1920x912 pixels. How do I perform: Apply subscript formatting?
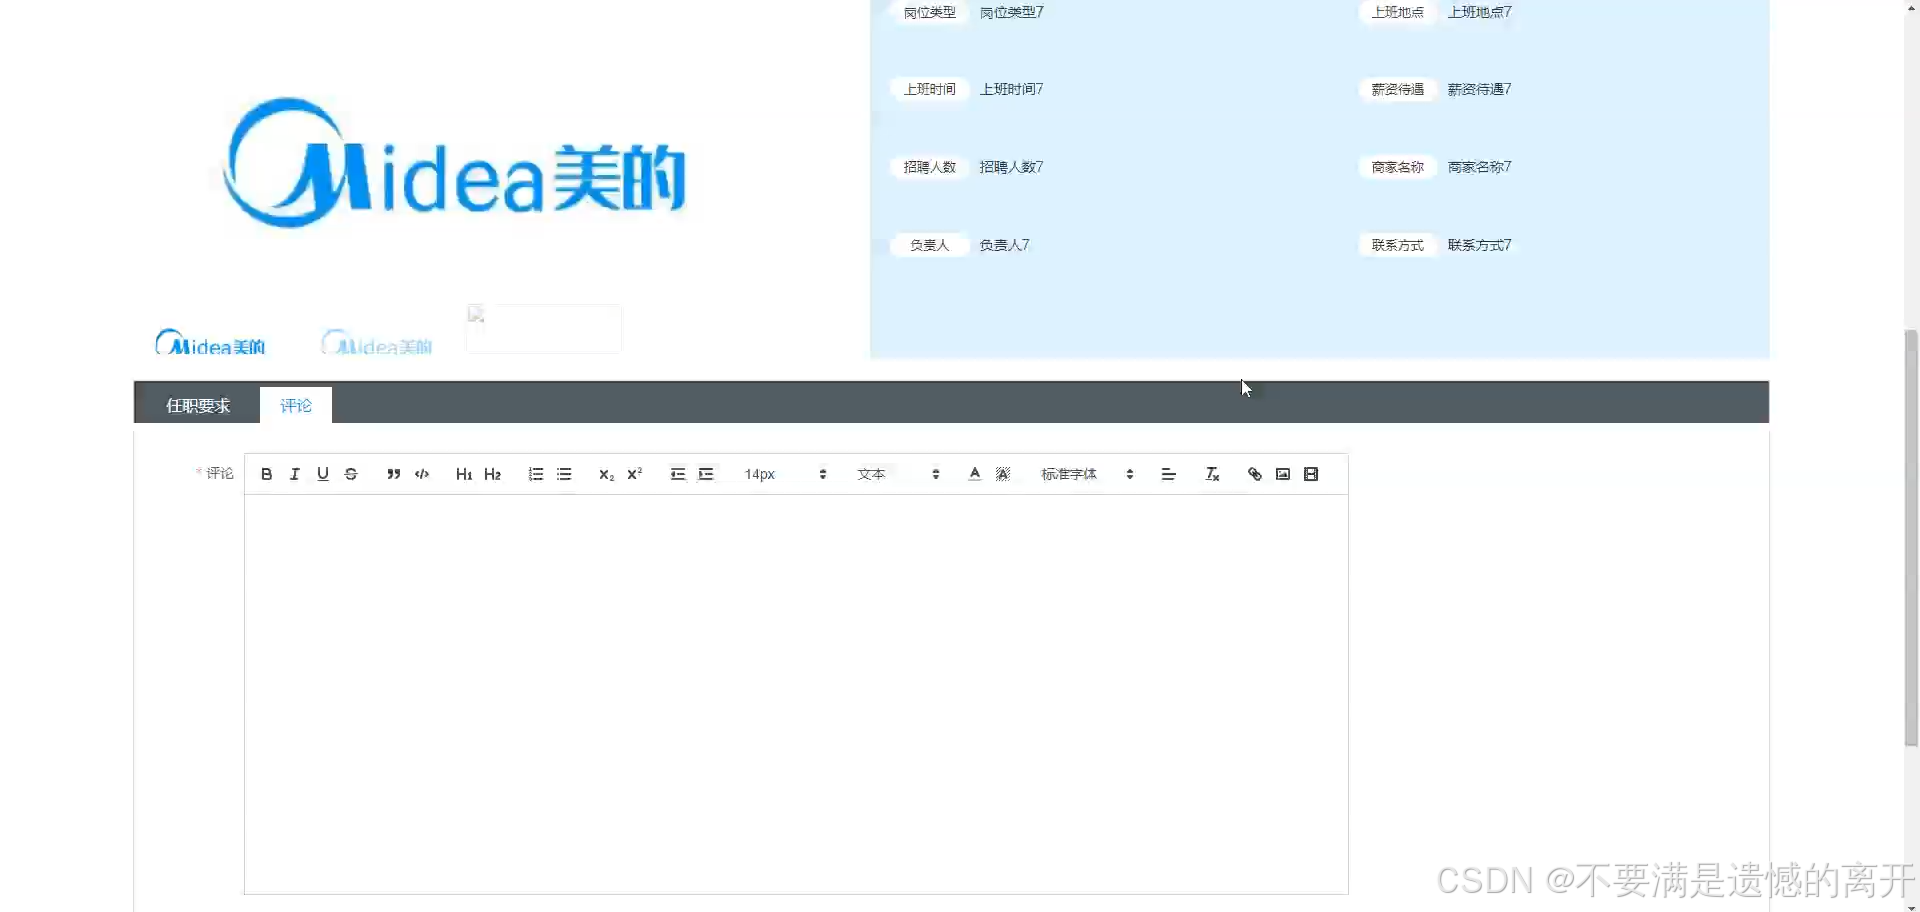(606, 474)
